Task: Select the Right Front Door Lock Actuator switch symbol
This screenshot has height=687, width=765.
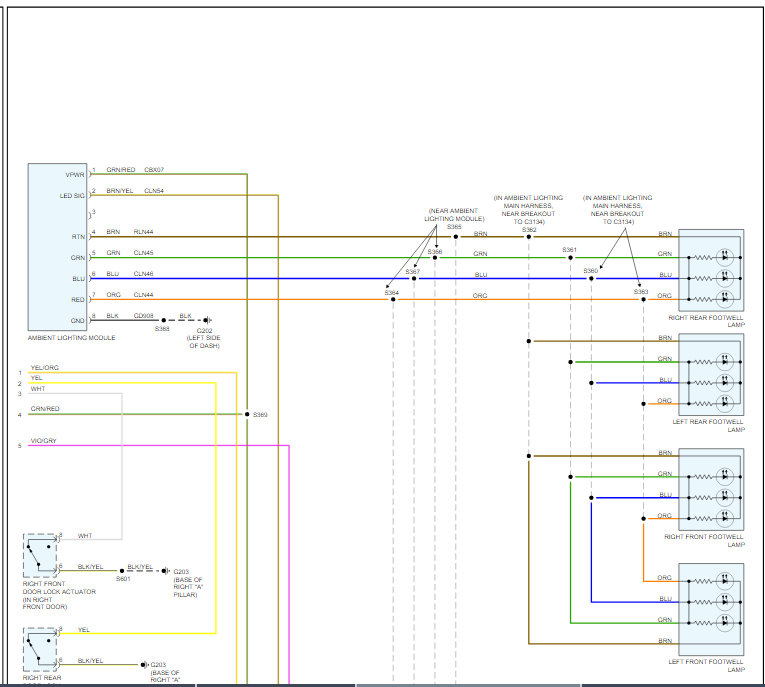Action: pyautogui.click(x=41, y=554)
